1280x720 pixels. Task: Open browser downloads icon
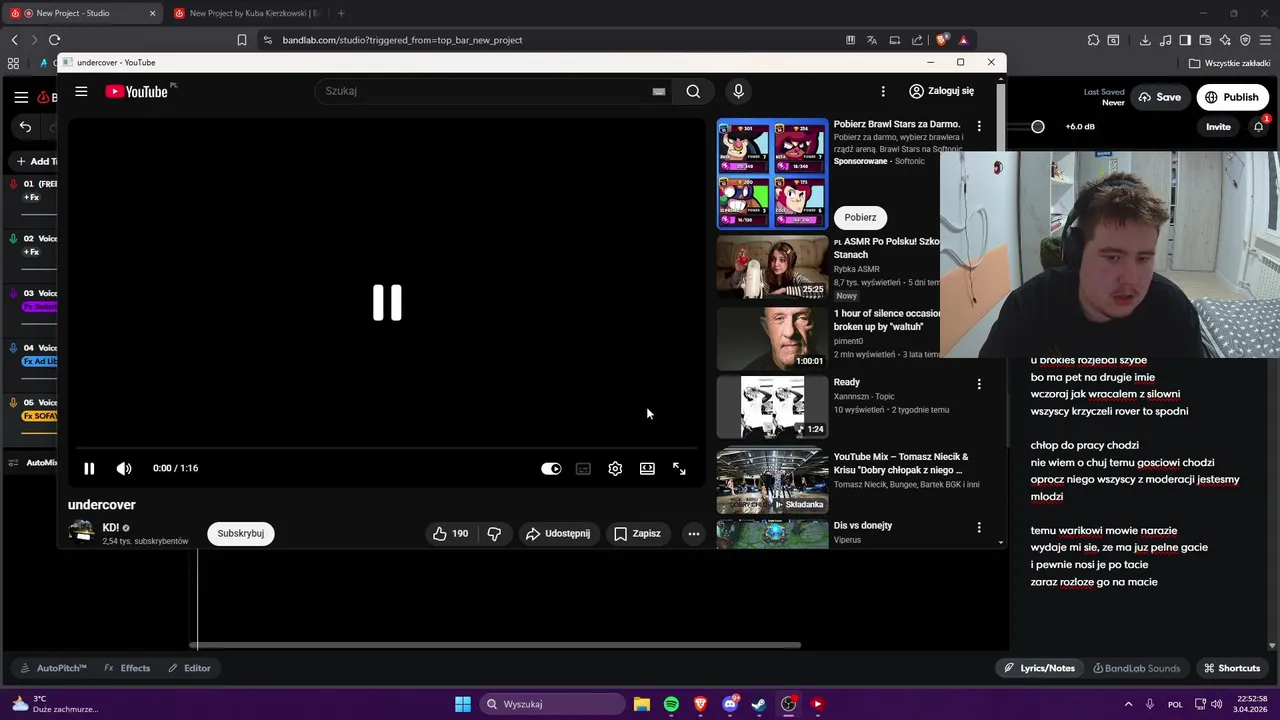(1145, 40)
